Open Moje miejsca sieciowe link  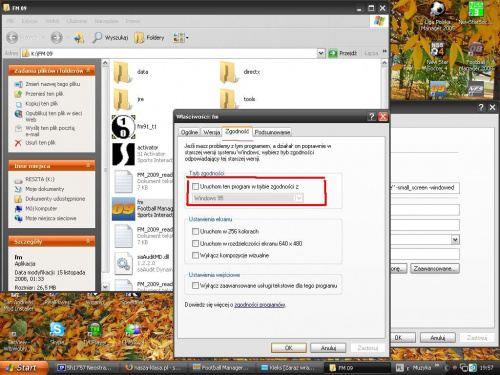51,218
